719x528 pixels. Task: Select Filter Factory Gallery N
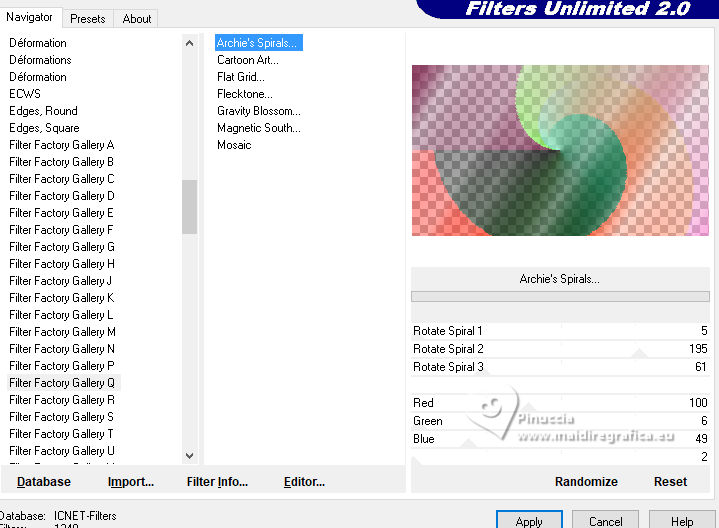[x=61, y=348]
